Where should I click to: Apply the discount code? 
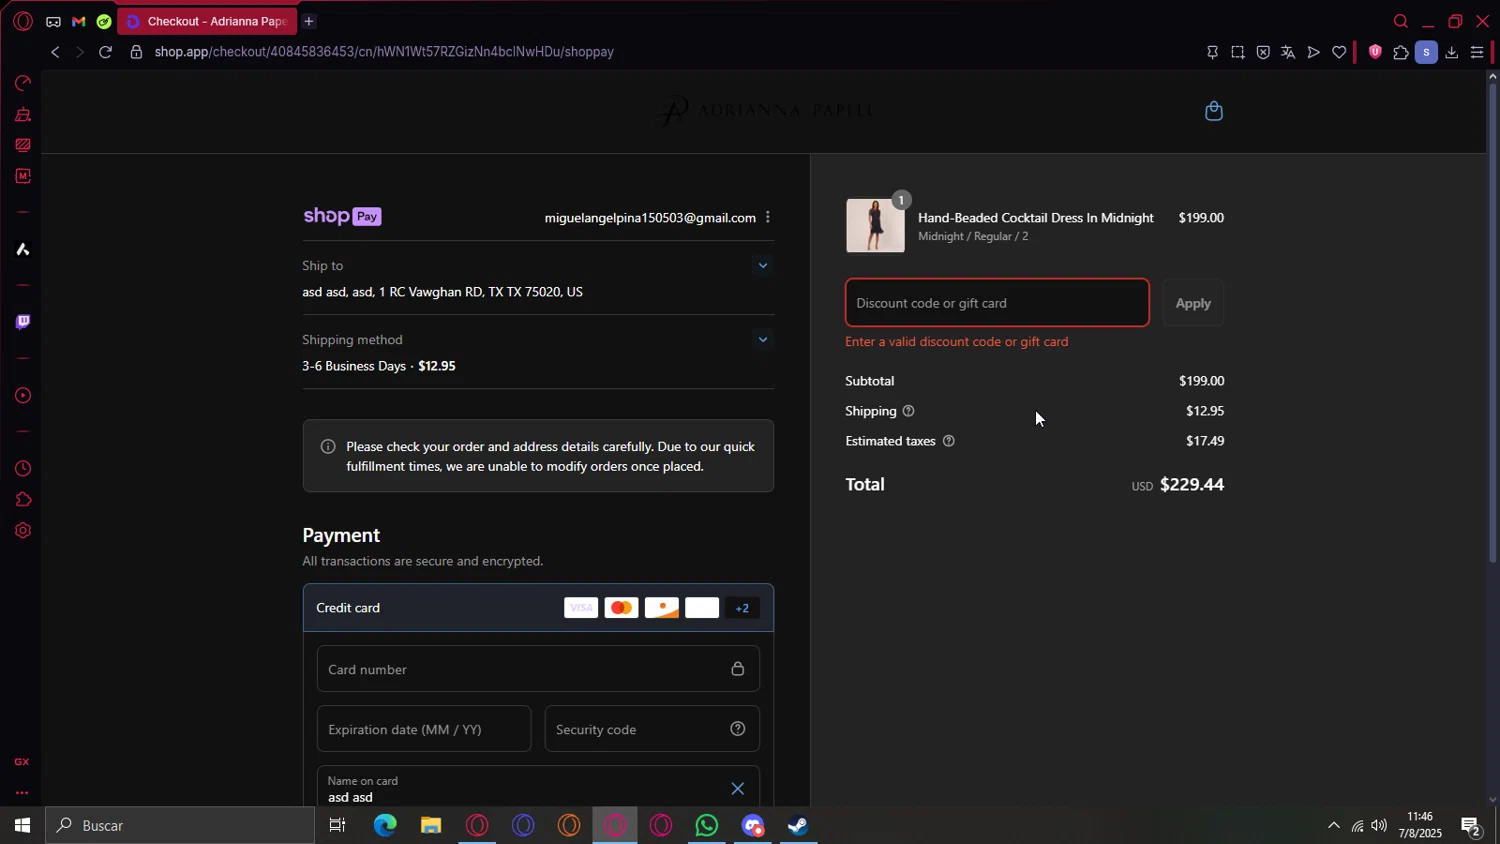click(1193, 303)
